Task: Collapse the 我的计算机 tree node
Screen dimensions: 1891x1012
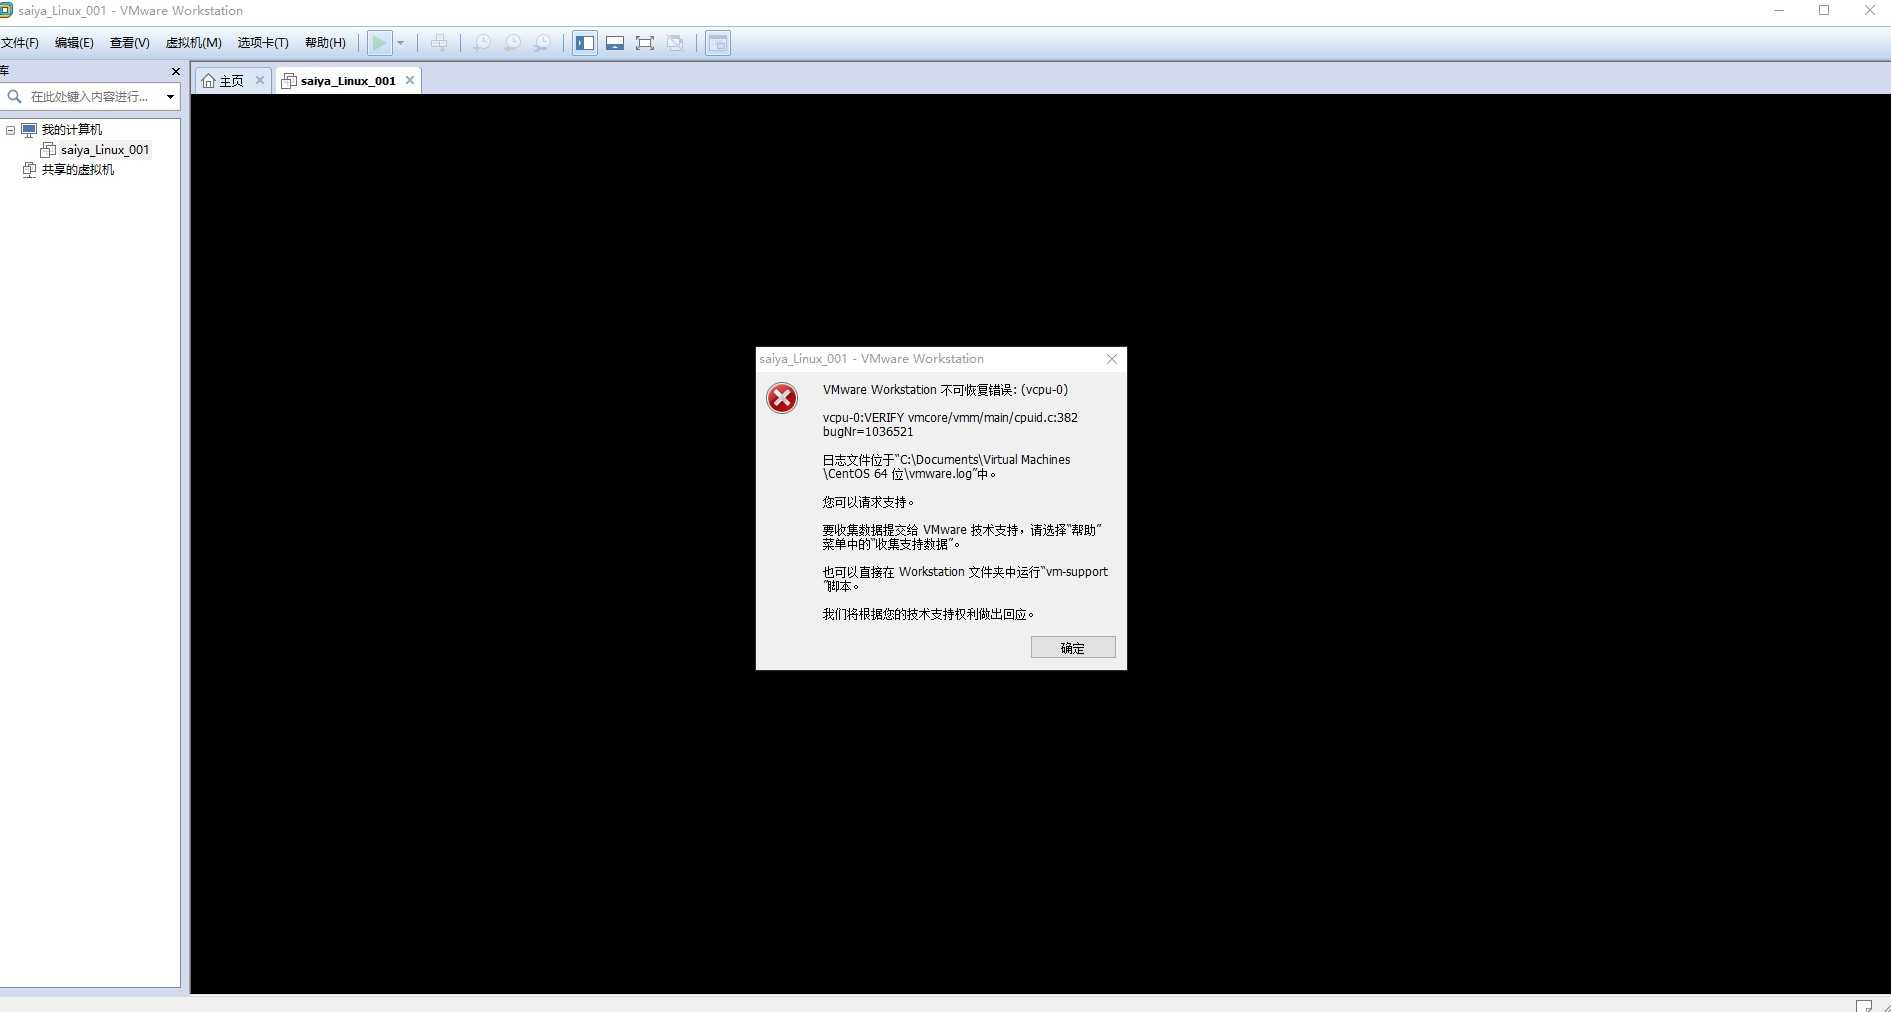Action: point(10,130)
